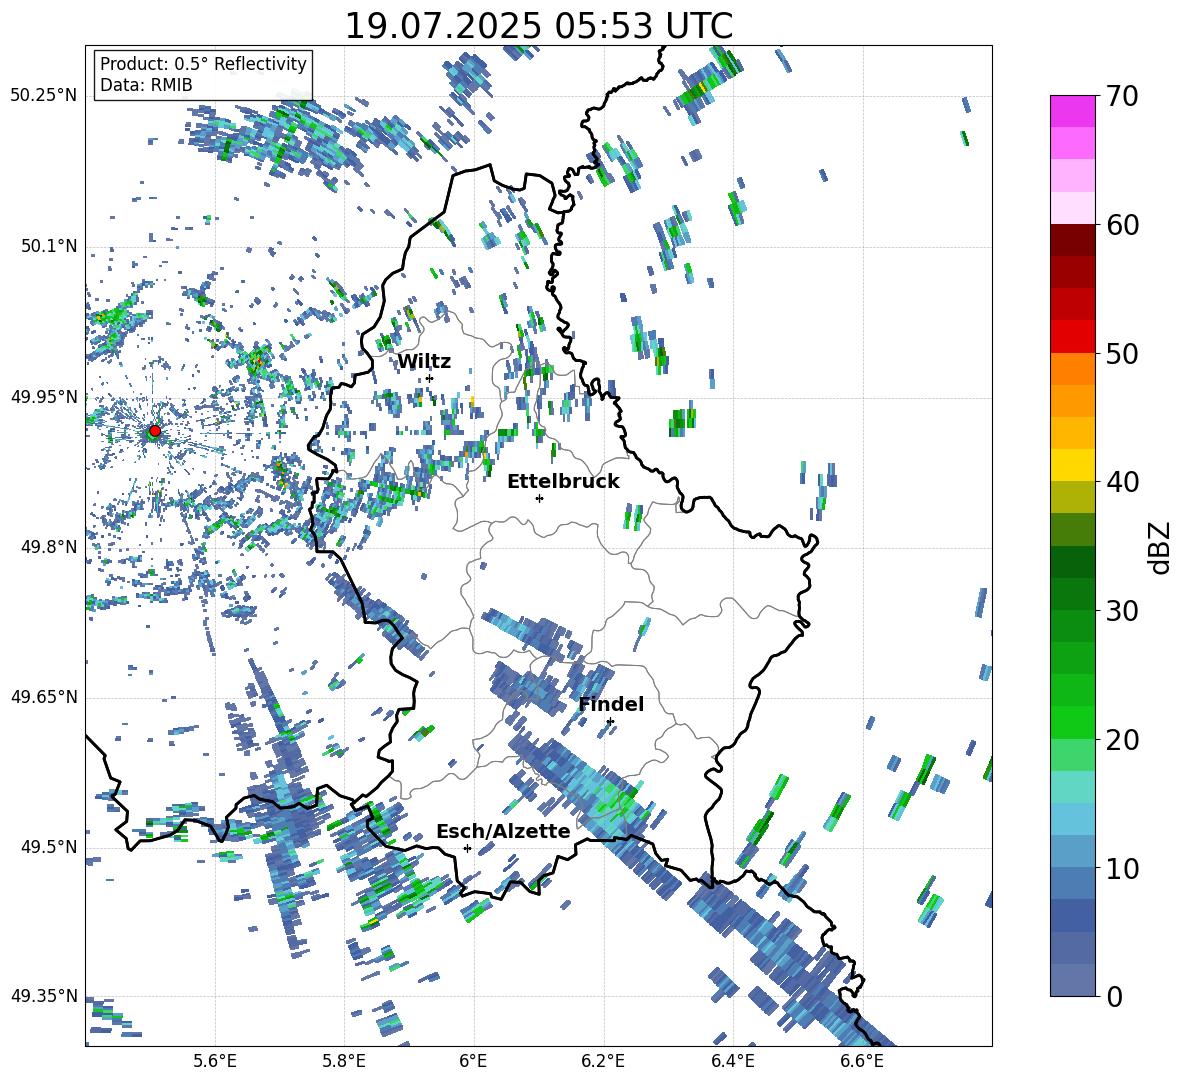Click the 5.8°E longitude label
This screenshot has width=1184, height=1081.
[344, 1061]
